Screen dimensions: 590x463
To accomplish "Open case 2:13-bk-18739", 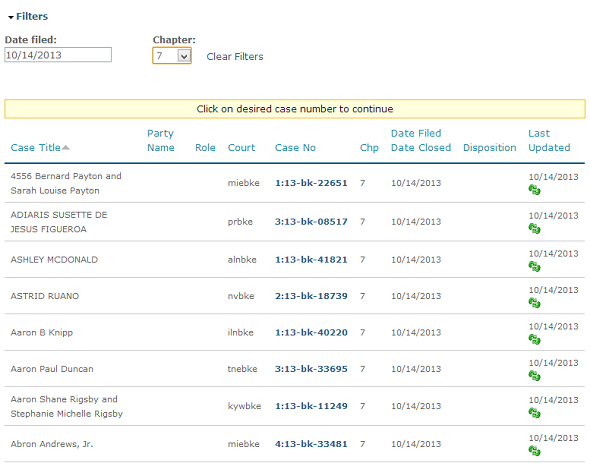I will pyautogui.click(x=311, y=296).
